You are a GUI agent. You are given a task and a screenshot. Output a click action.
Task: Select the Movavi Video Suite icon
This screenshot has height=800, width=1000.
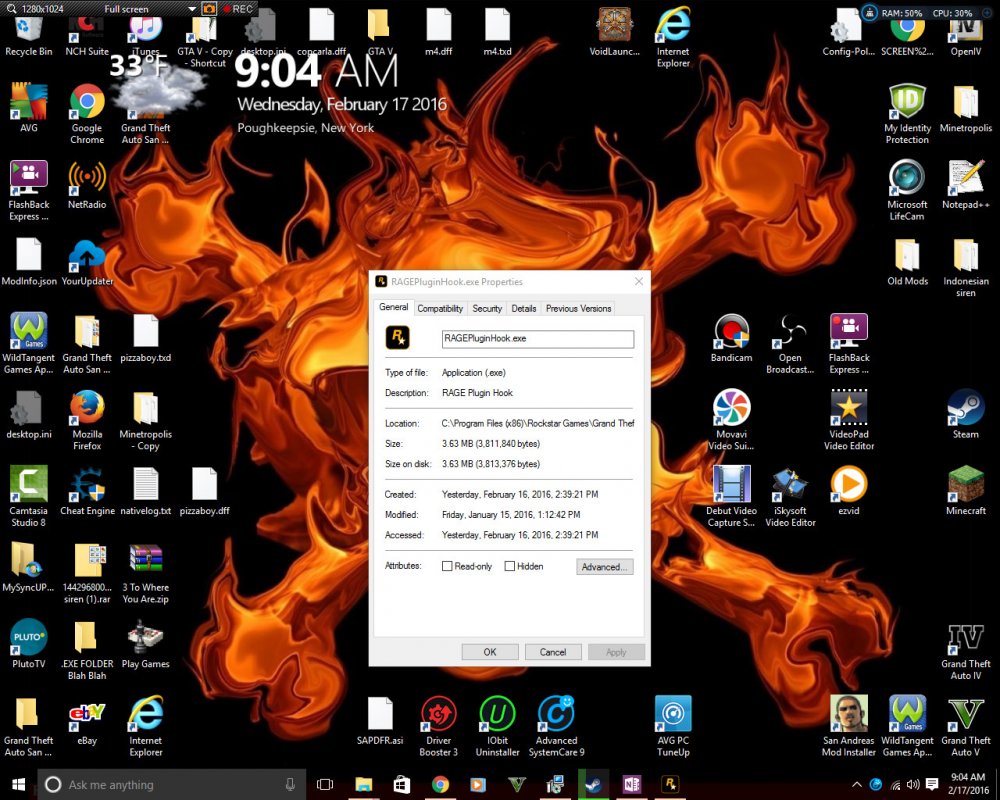click(732, 420)
